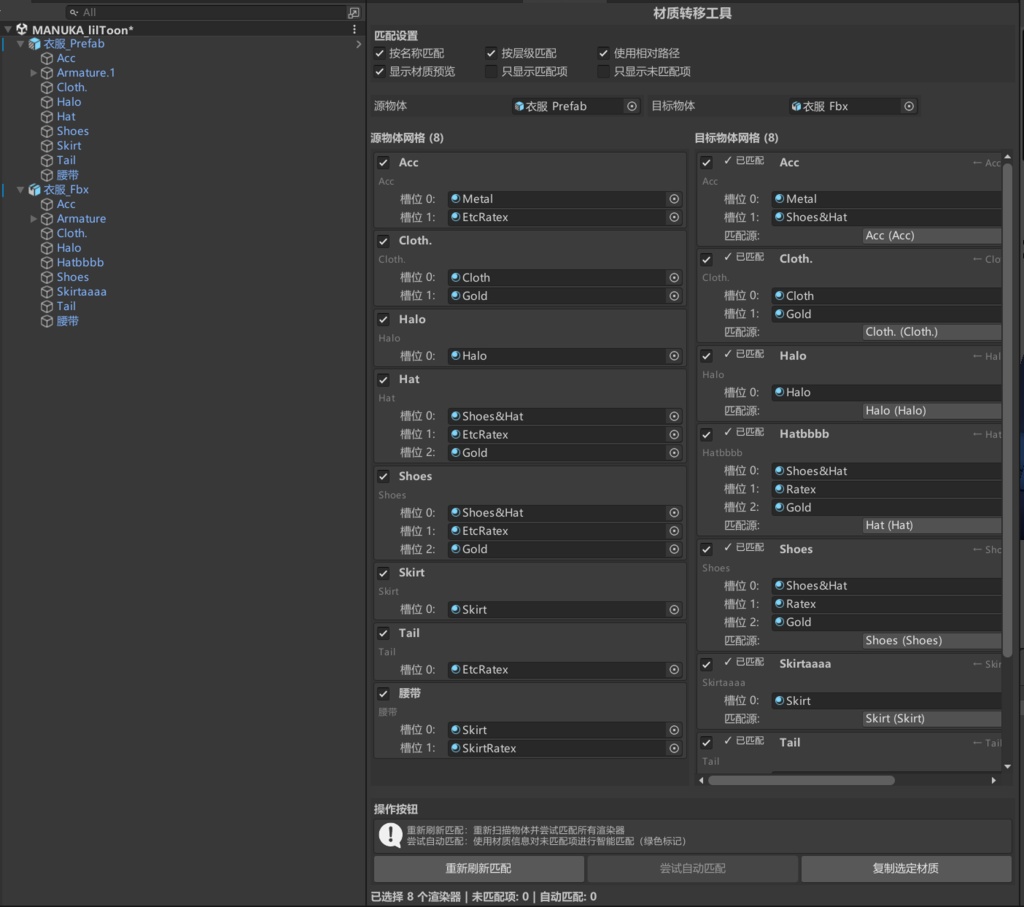This screenshot has height=907, width=1024.
Task: Open object picker on Acc slot 0 Metal material
Action: tap(676, 198)
